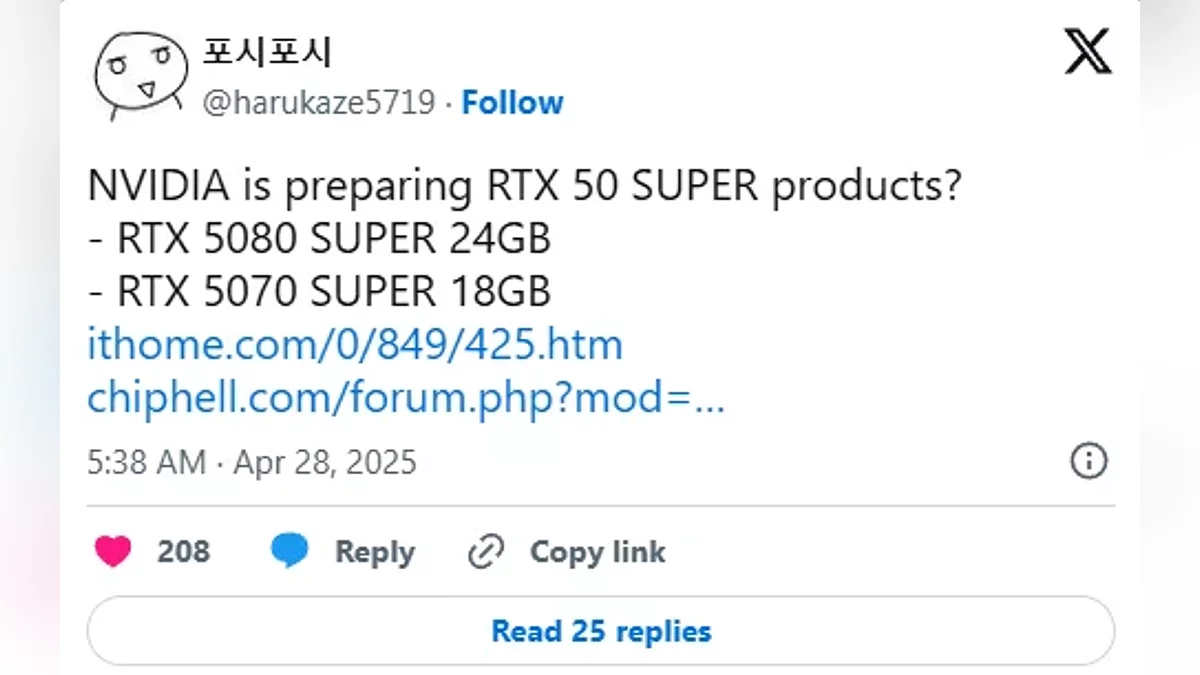1200x675 pixels.
Task: Click the X logo
Action: pyautogui.click(x=1087, y=51)
